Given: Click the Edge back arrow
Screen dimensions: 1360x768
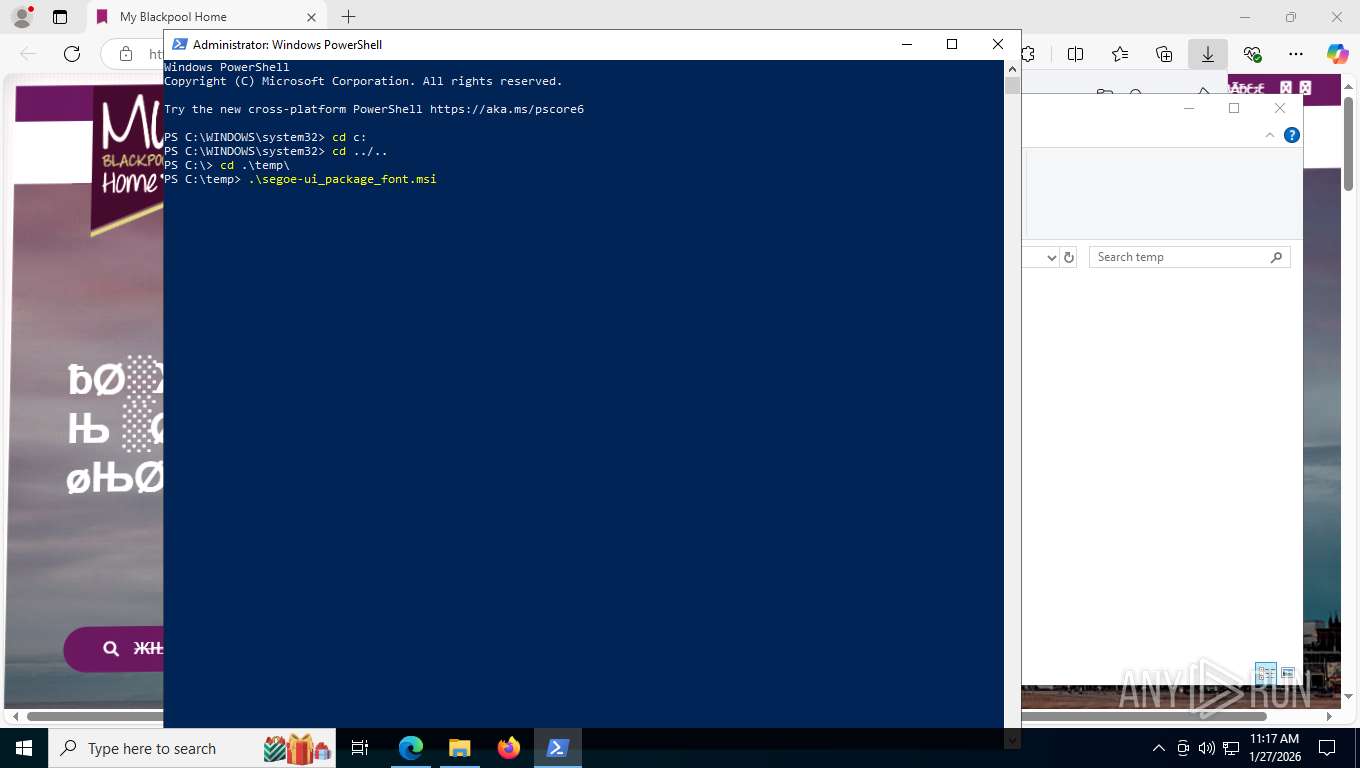Looking at the screenshot, I should [28, 54].
